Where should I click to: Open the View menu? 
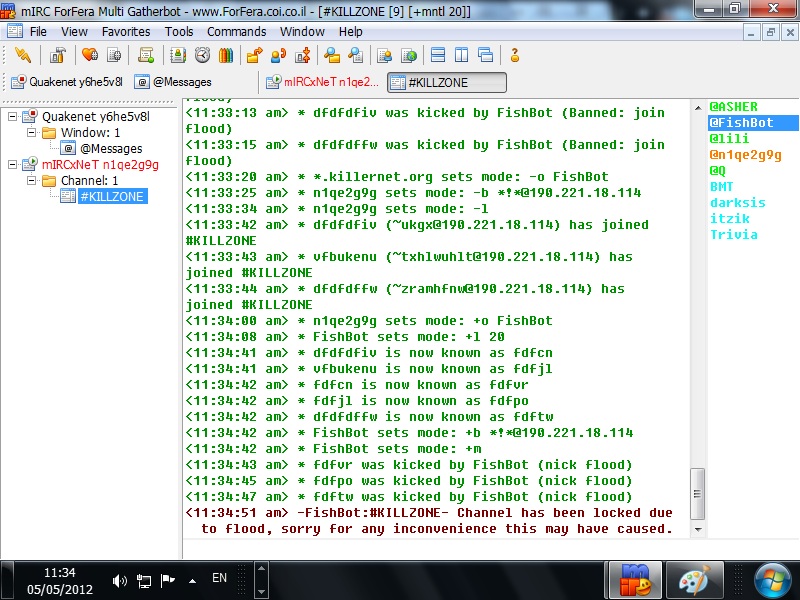pyautogui.click(x=74, y=32)
